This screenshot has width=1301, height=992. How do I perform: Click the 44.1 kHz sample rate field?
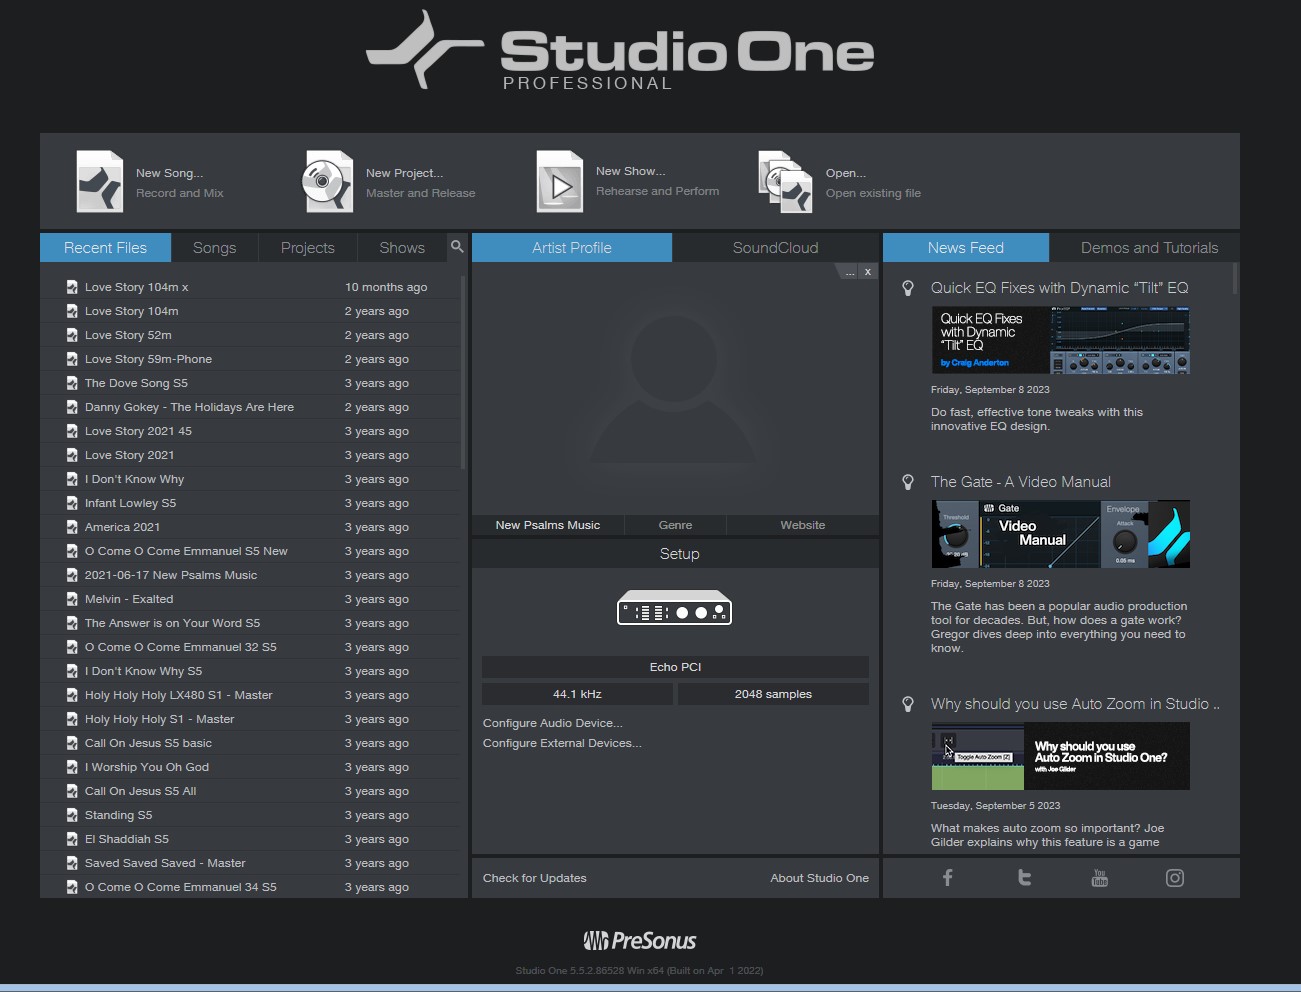point(577,694)
